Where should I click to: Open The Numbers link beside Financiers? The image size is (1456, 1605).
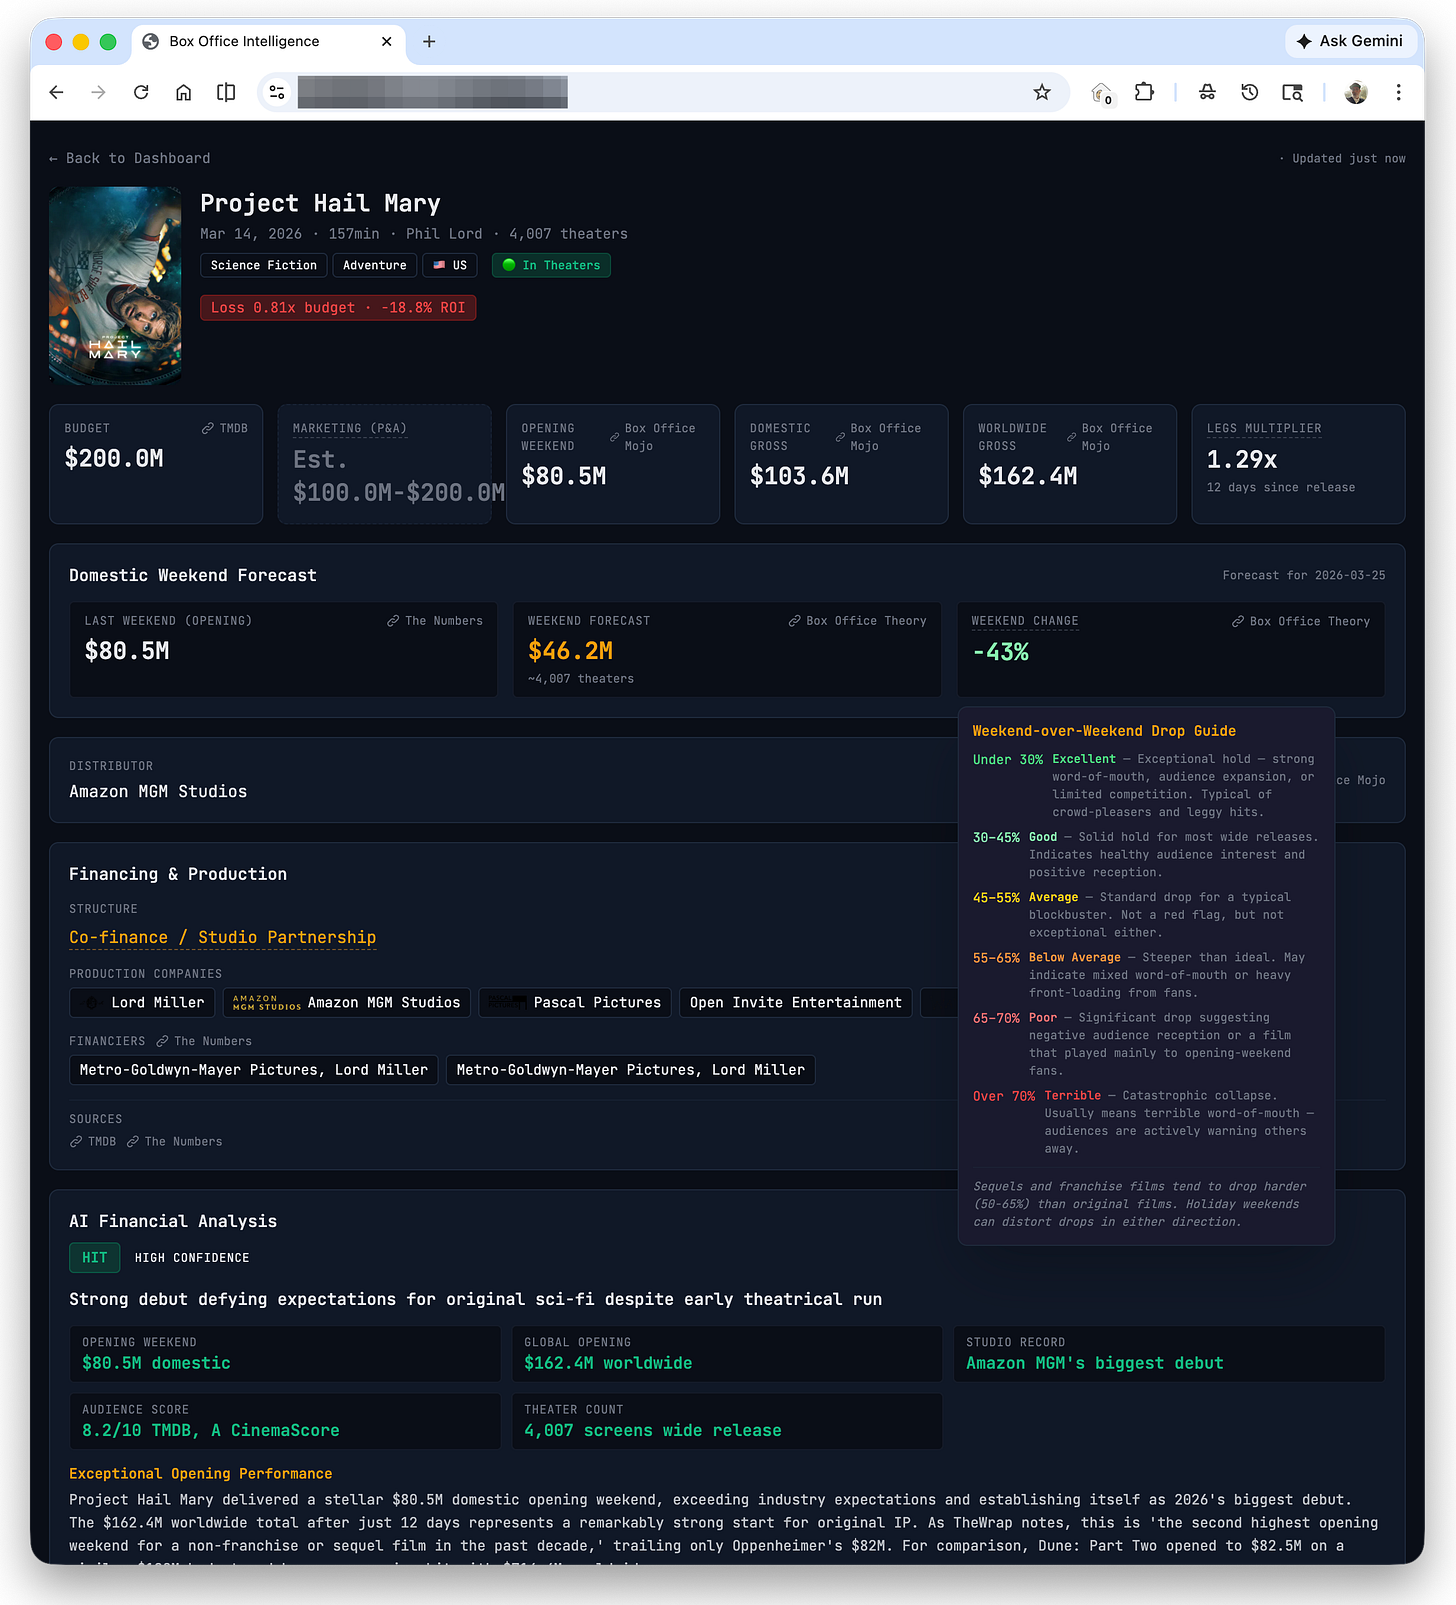[x=204, y=1041]
